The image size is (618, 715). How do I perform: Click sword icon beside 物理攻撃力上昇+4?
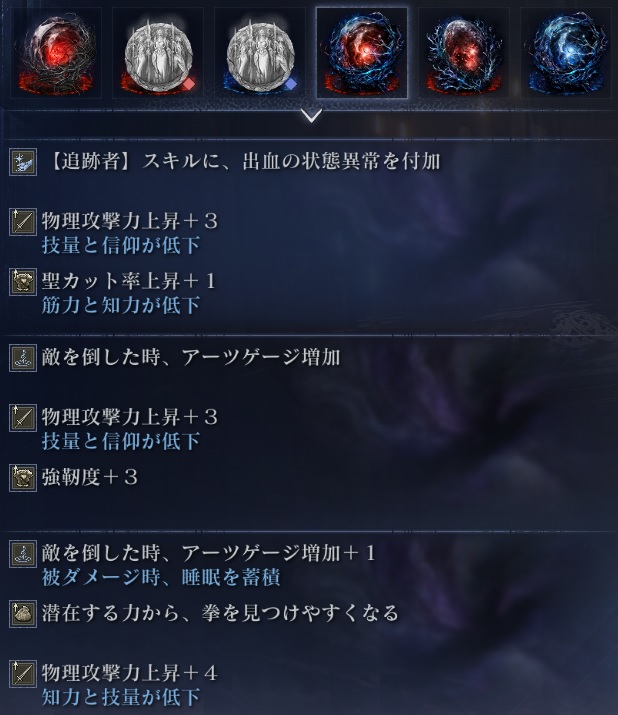coord(23,674)
